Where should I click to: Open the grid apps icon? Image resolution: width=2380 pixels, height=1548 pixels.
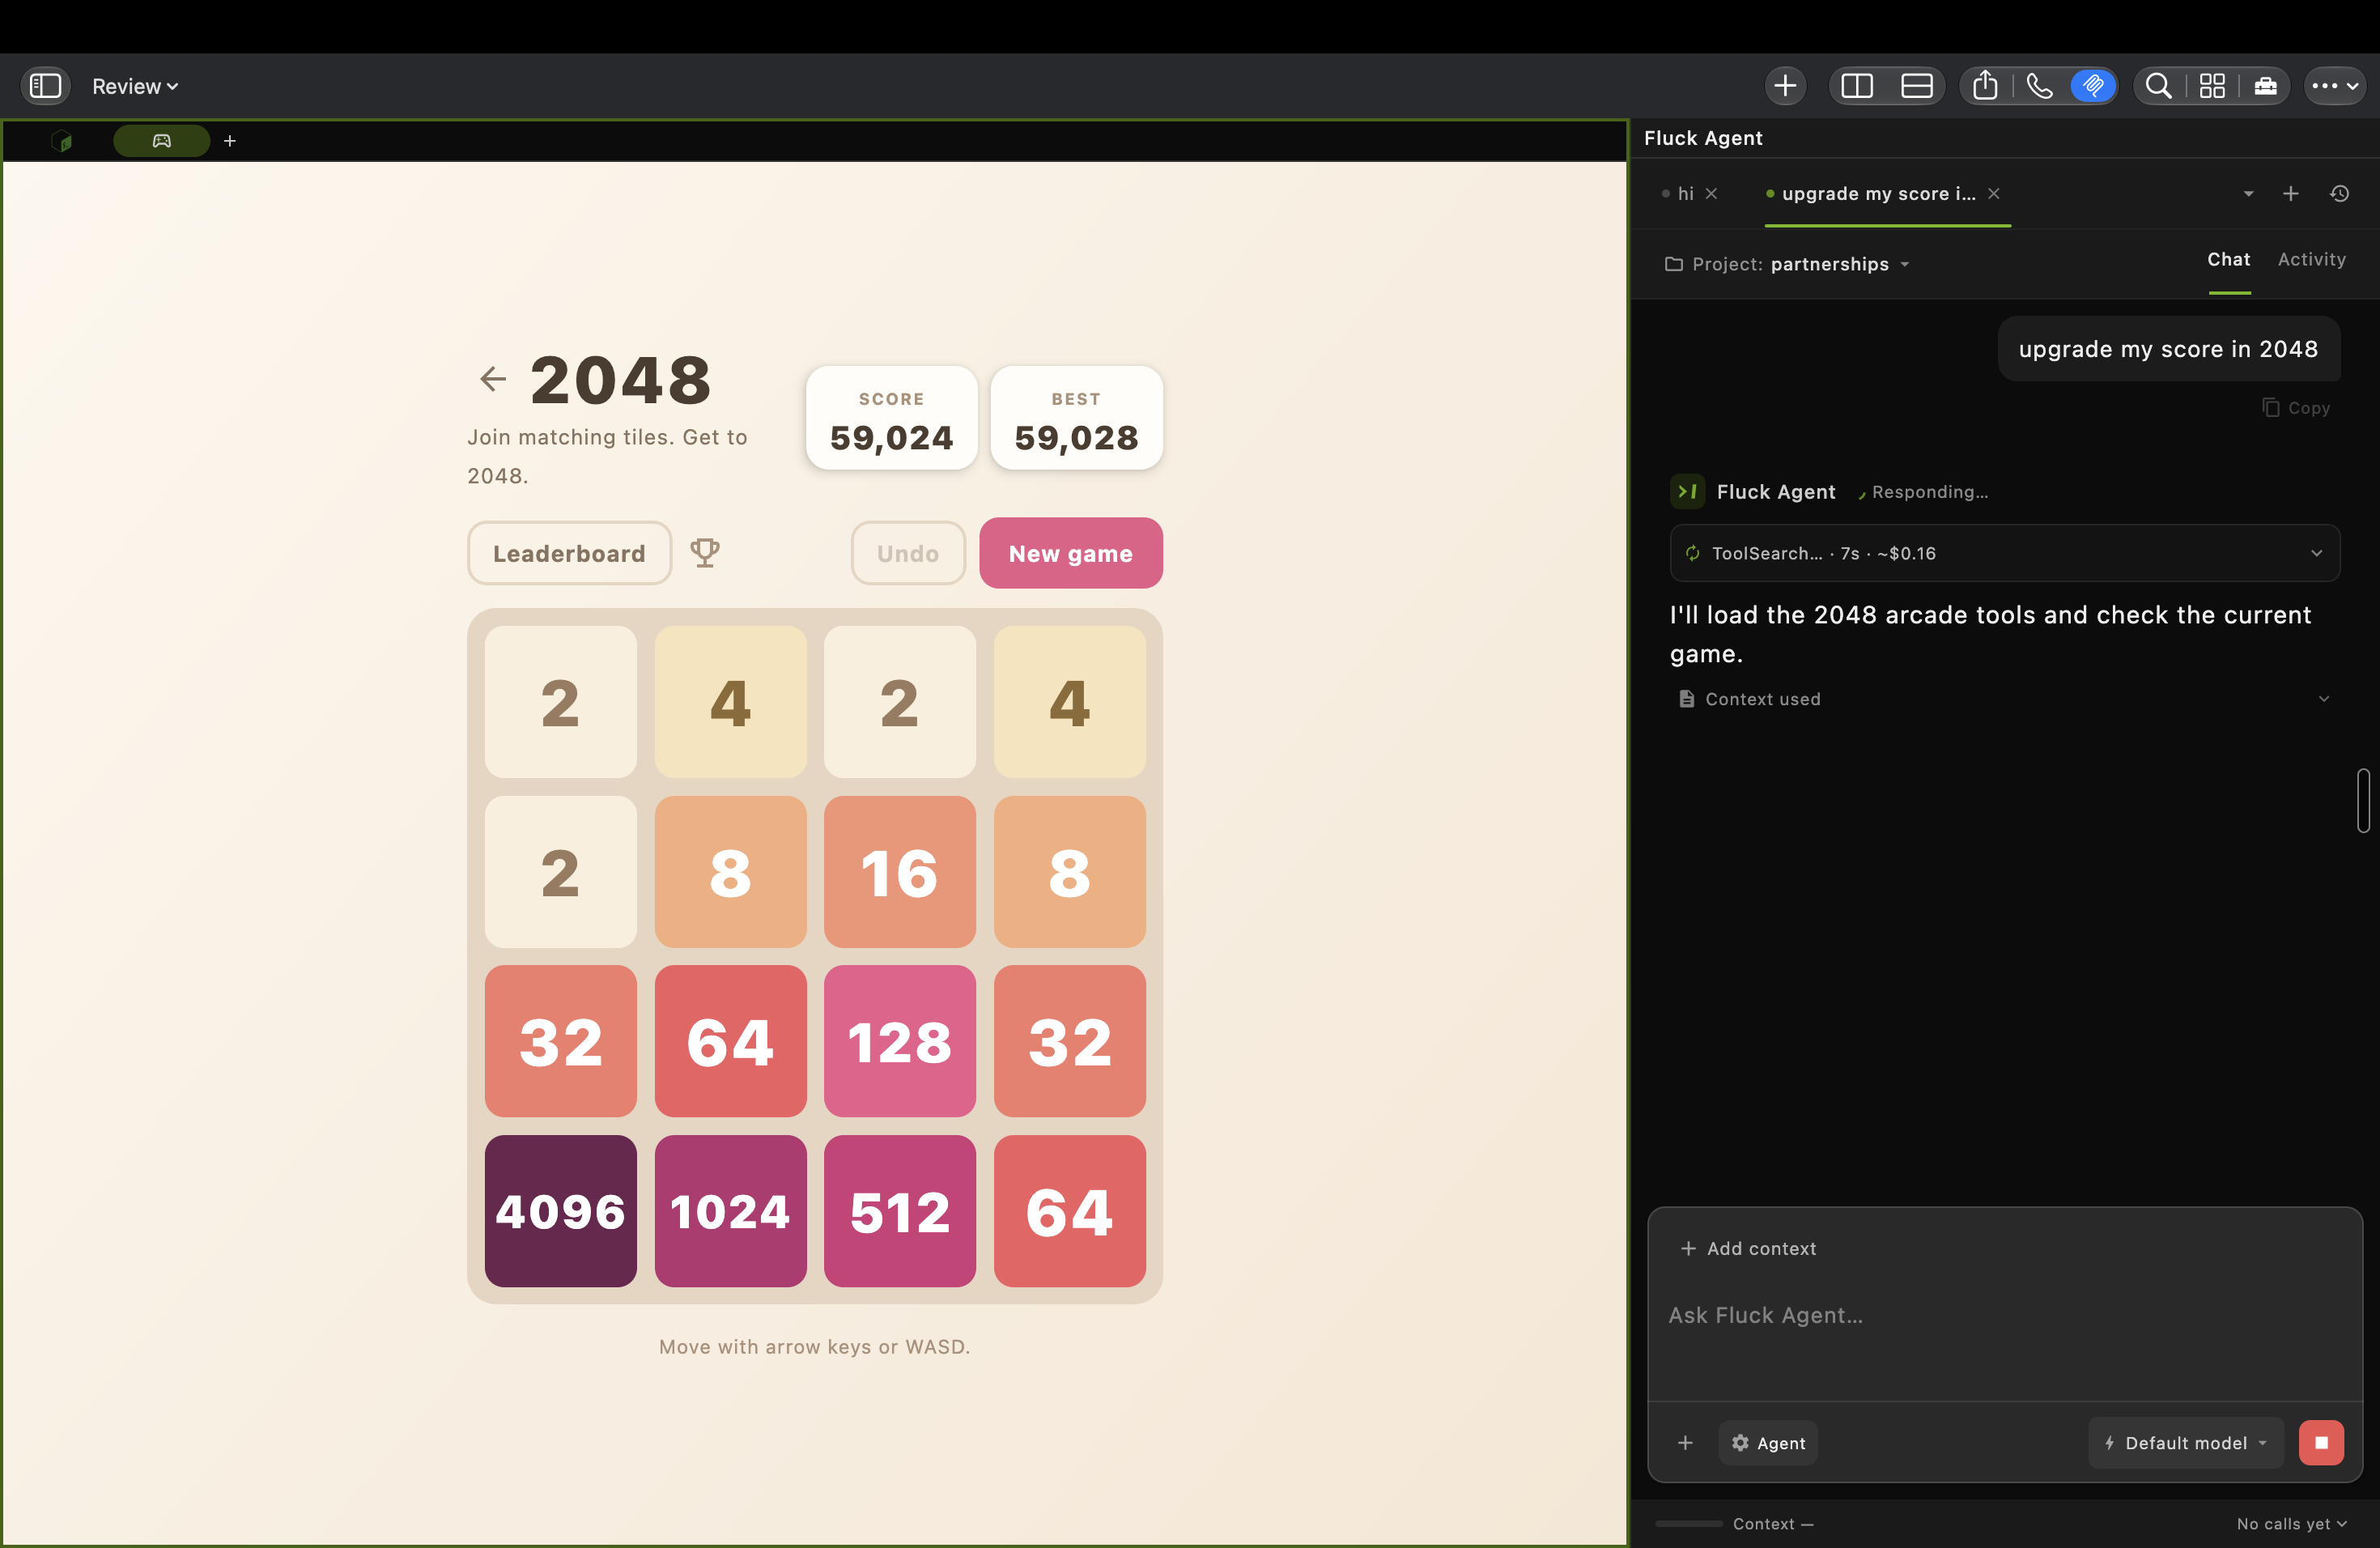point(2212,86)
